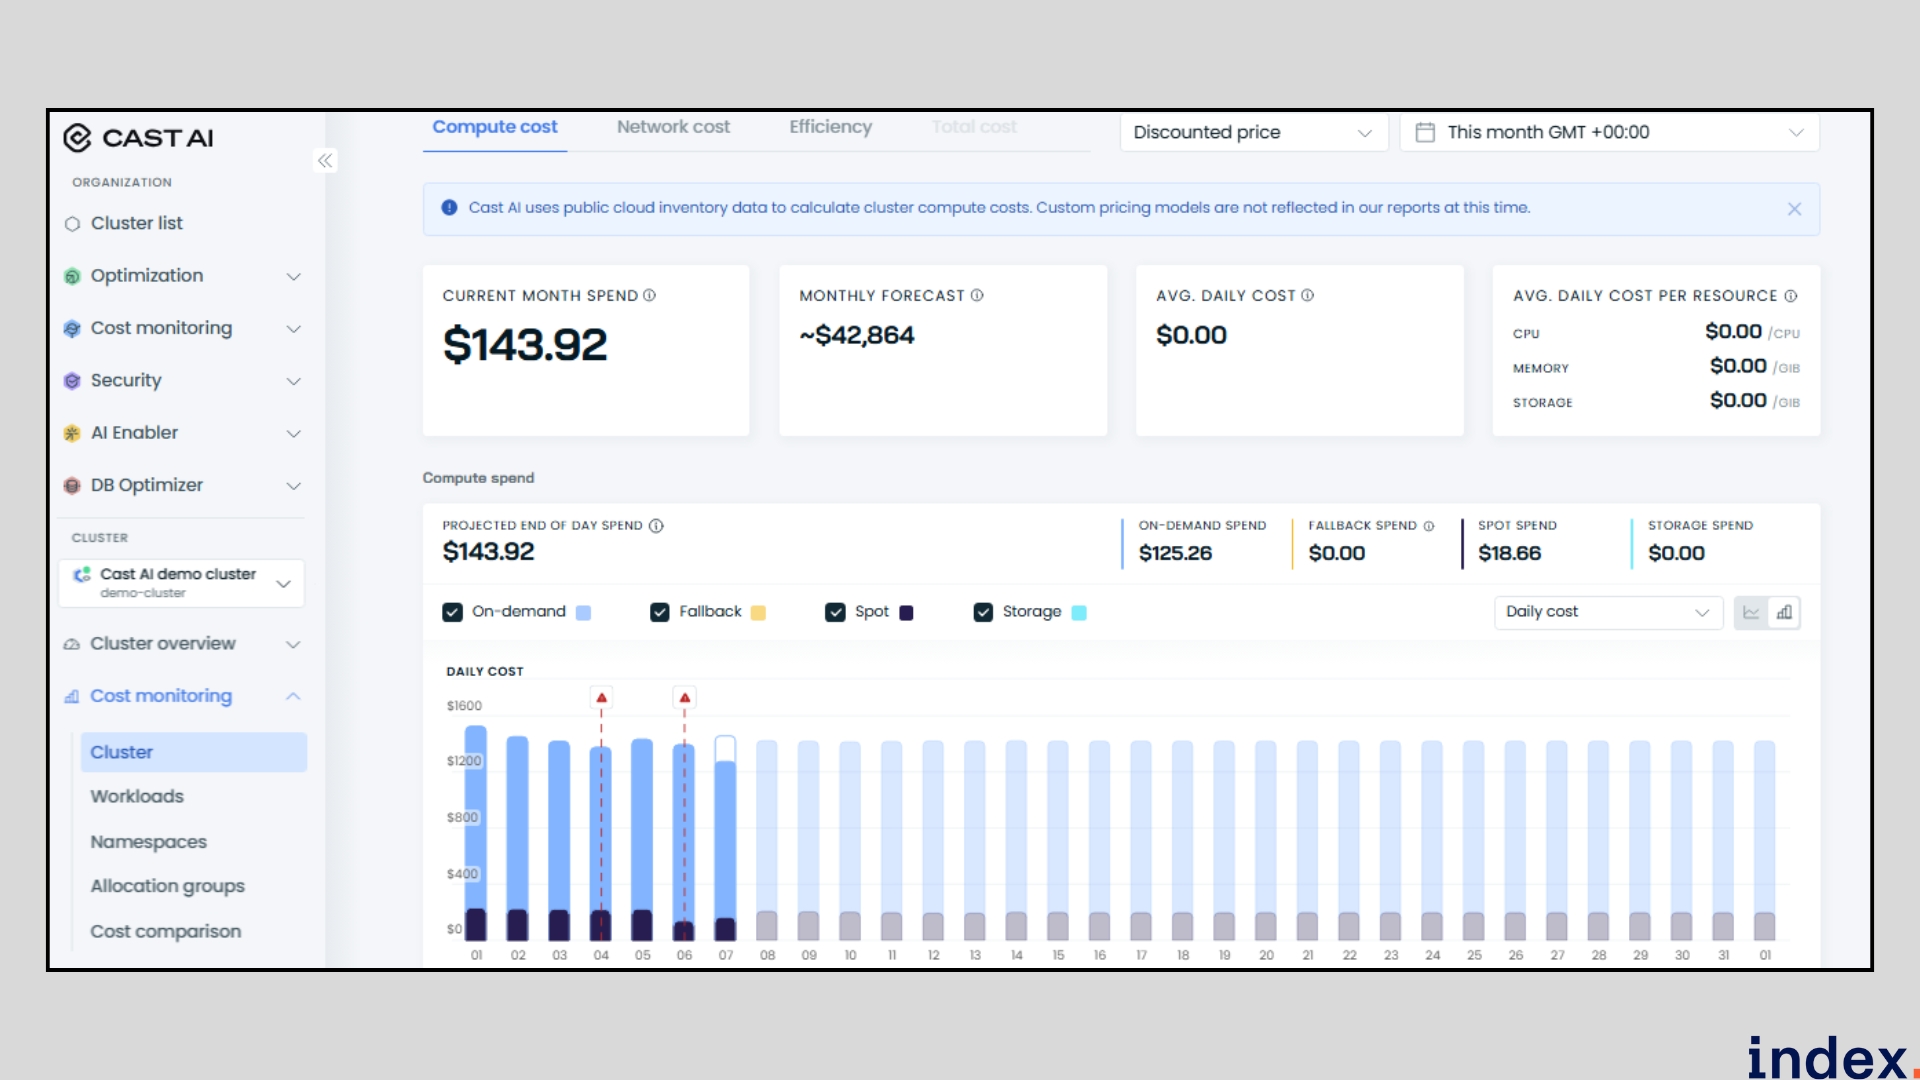Viewport: 1920px width, 1080px height.
Task: Select day 06 bar in daily cost chart
Action: tap(685, 840)
